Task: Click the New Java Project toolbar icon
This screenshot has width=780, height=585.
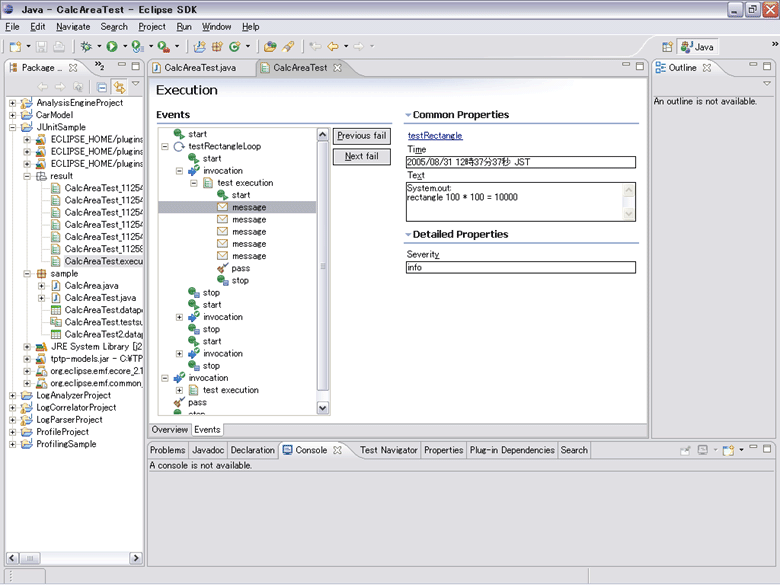Action: point(199,47)
